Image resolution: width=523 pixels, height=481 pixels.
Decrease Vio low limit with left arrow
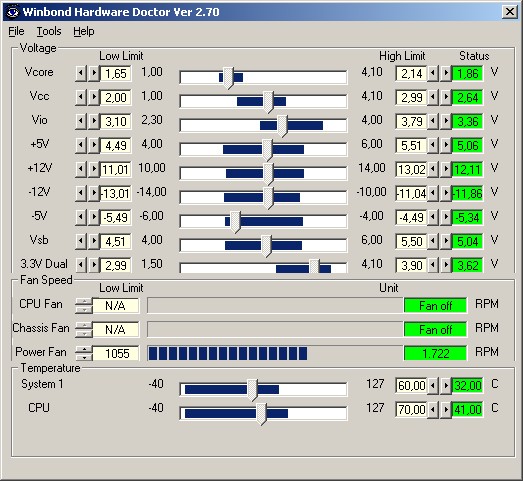(x=81, y=121)
